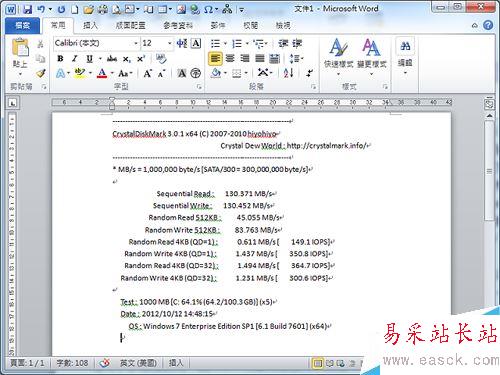500x375 pixels.
Task: Create a new blank document icon
Action: tap(75, 9)
